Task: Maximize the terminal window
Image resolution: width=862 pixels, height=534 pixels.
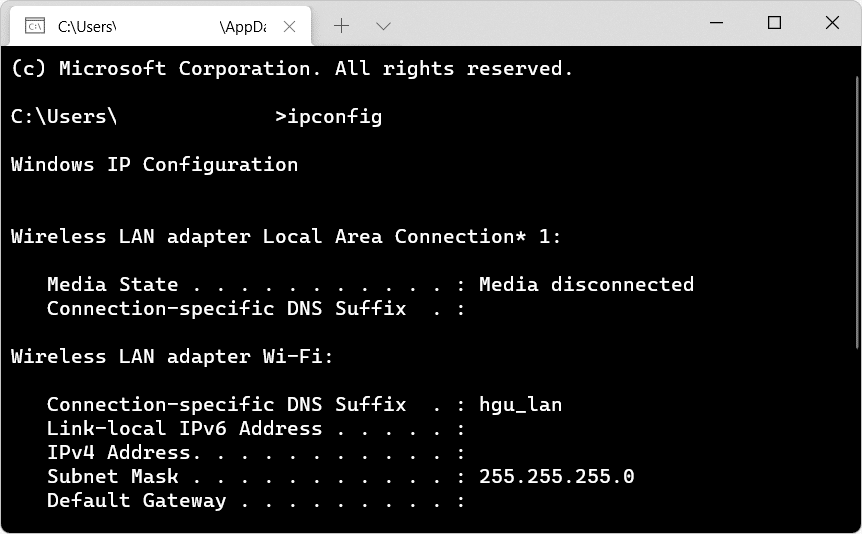Action: click(774, 24)
